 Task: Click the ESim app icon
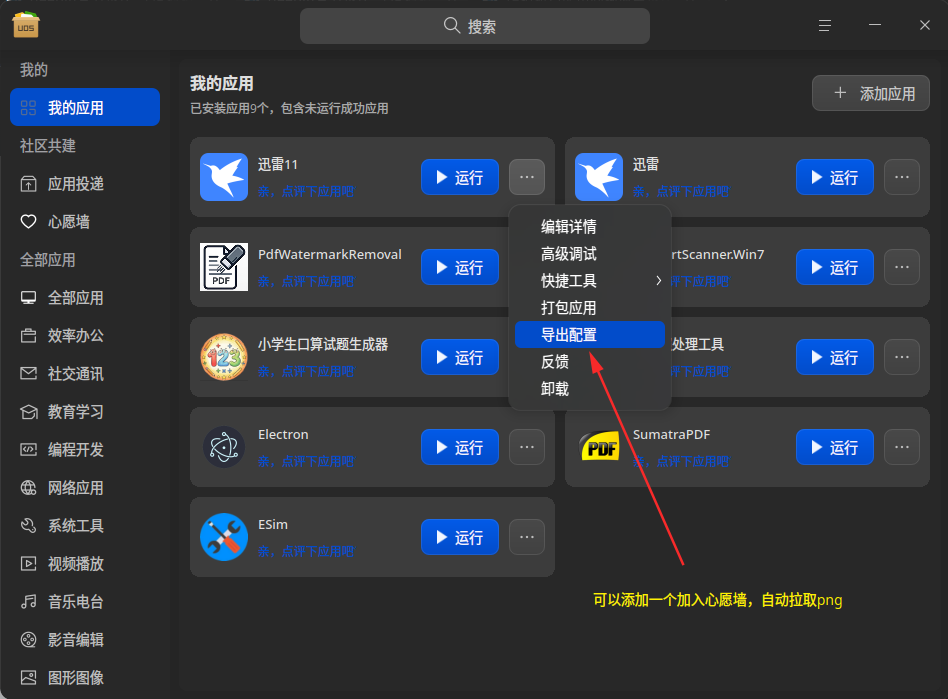[x=224, y=537]
